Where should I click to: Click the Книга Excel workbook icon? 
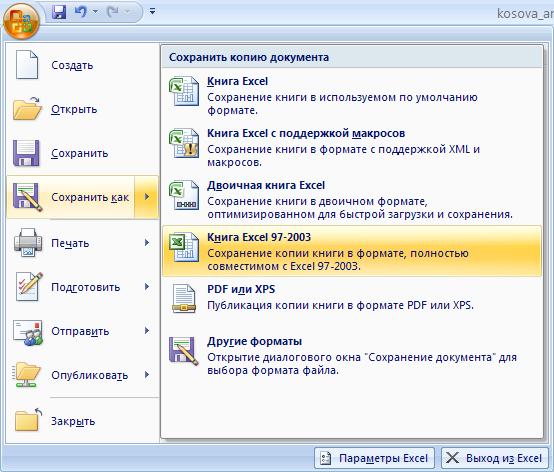click(184, 91)
